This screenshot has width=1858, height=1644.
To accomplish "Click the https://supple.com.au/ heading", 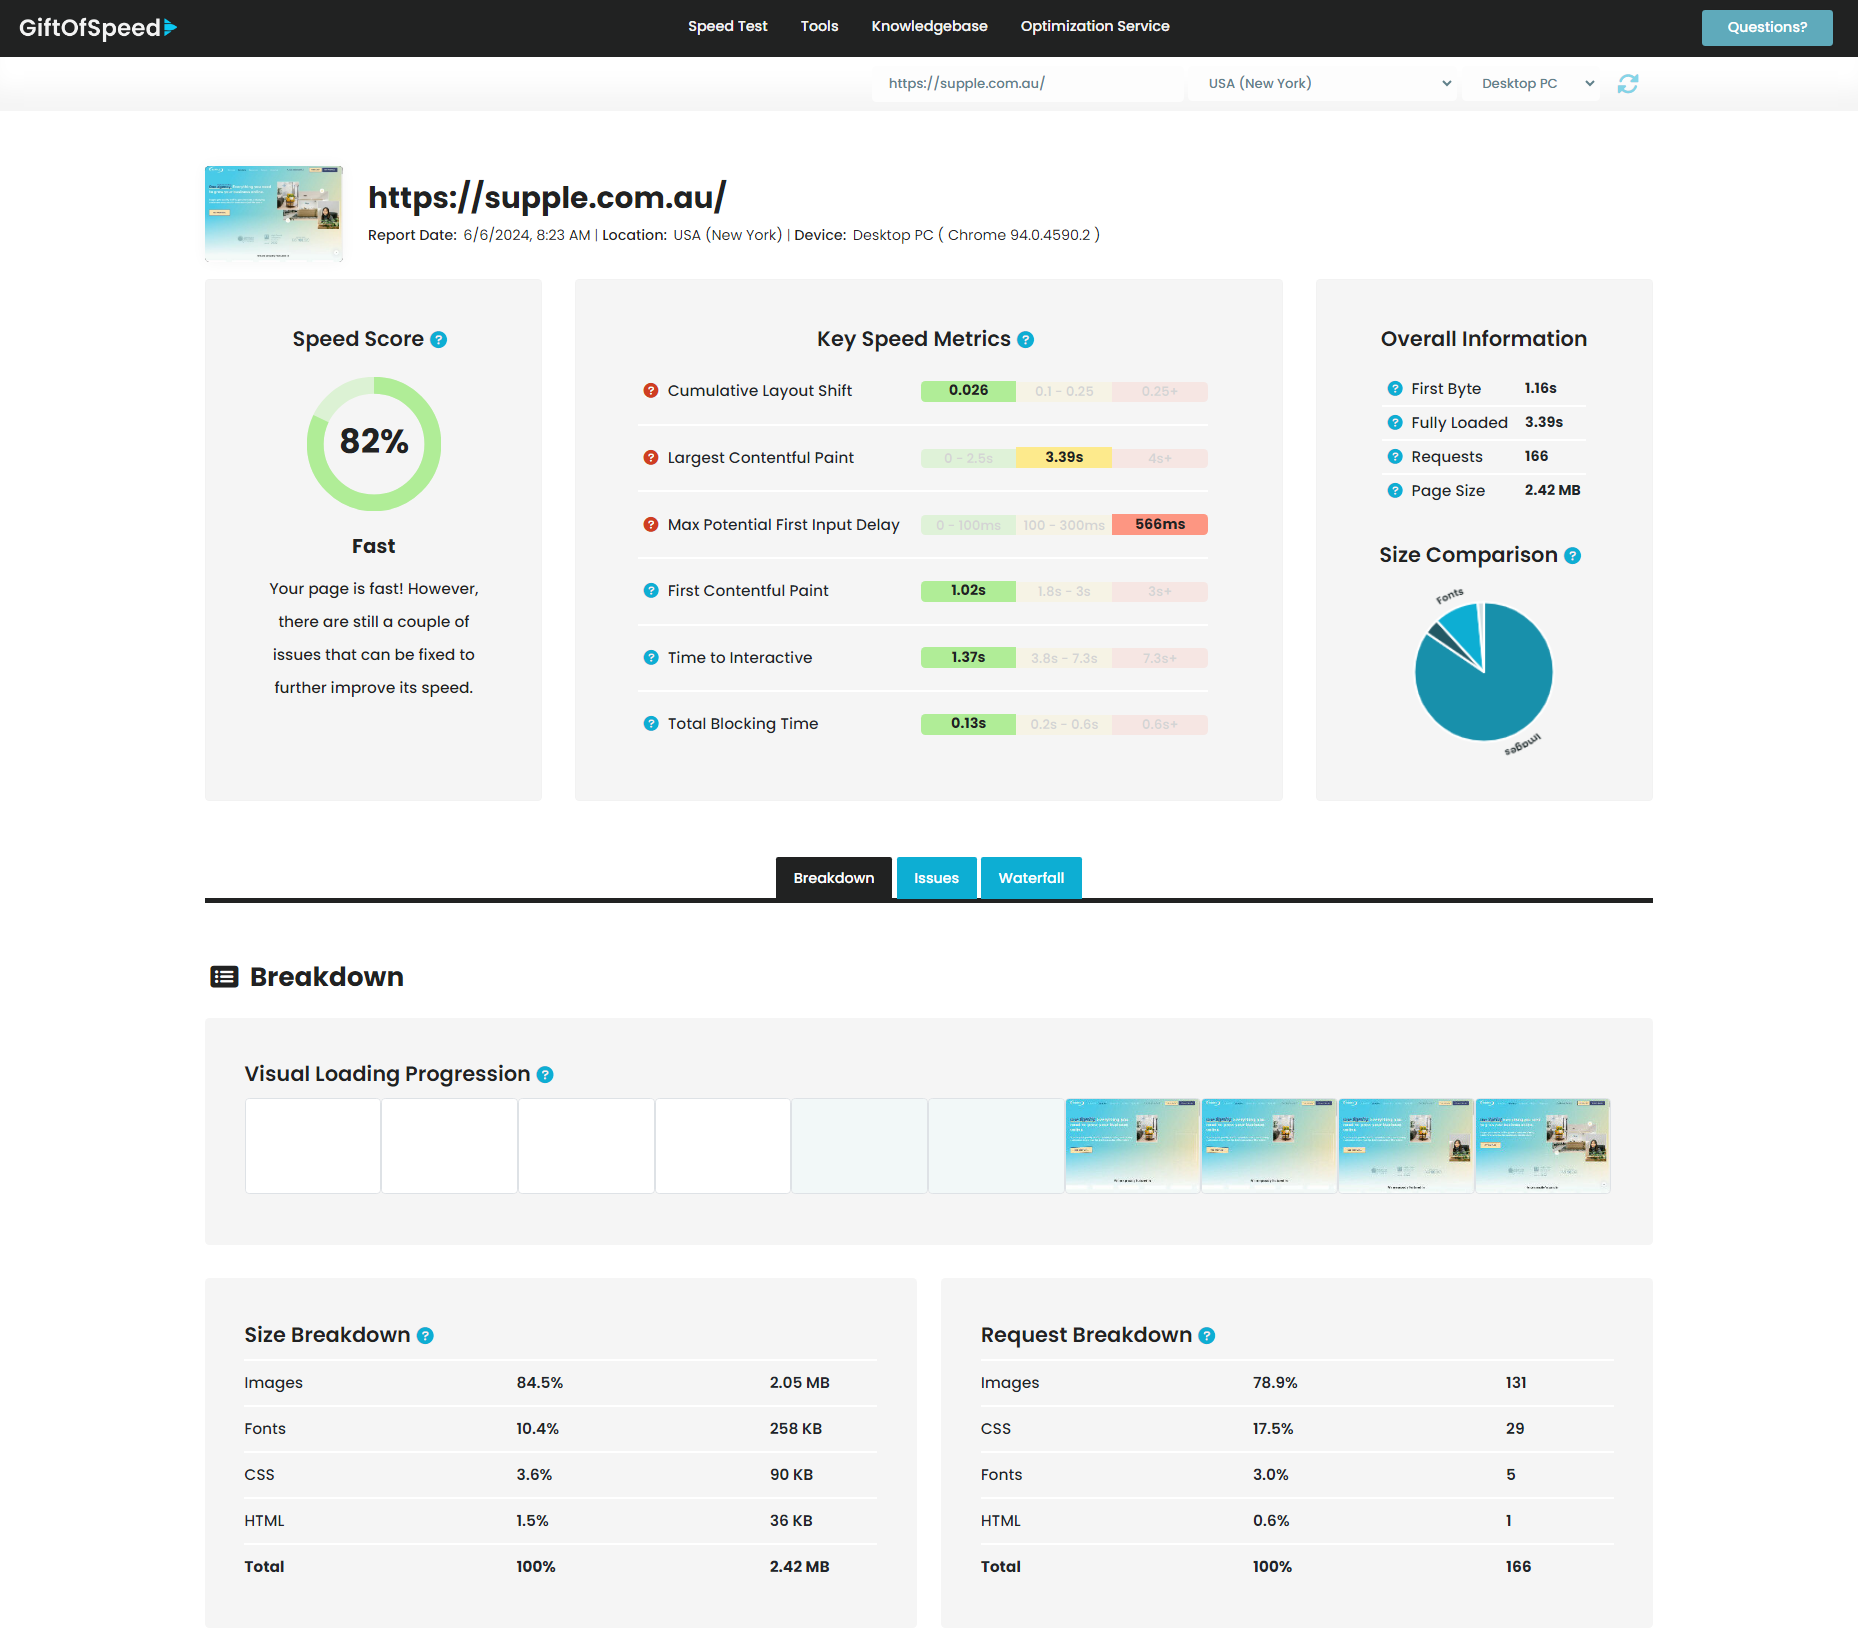I will coord(547,198).
